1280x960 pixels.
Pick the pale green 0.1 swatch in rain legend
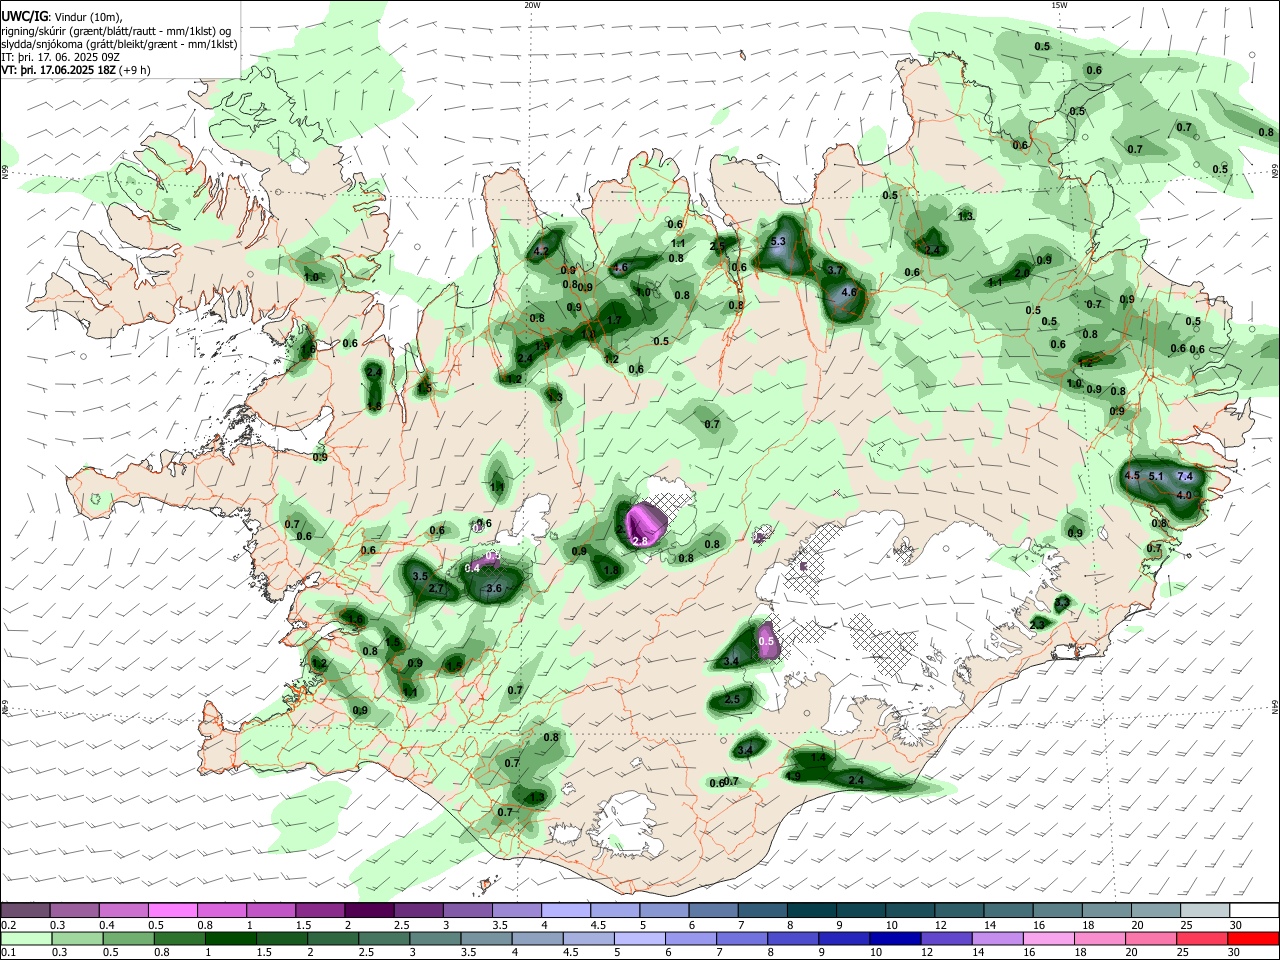[25, 939]
